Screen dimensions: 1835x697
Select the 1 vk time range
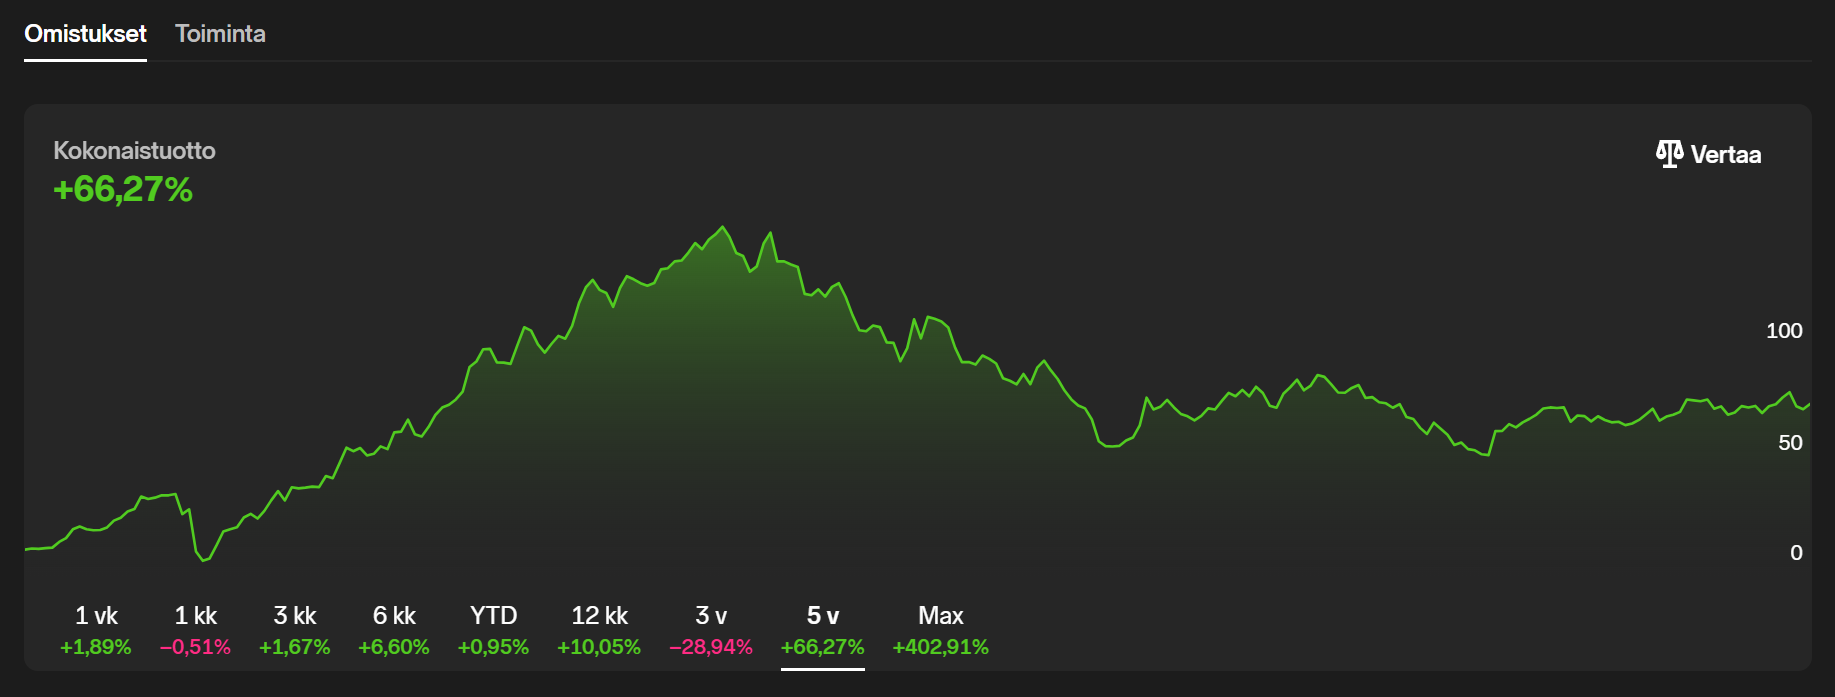[96, 630]
